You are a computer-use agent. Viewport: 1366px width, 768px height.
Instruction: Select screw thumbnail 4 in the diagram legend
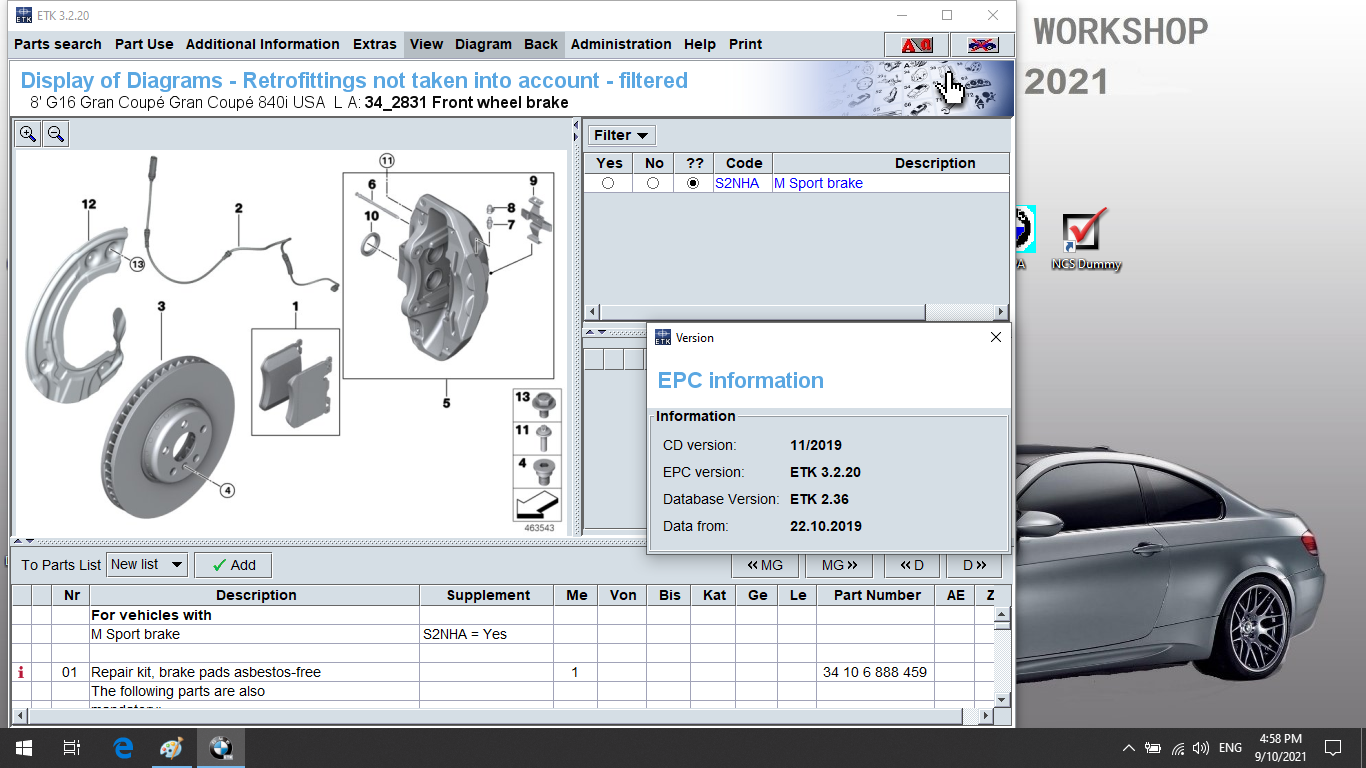point(537,471)
